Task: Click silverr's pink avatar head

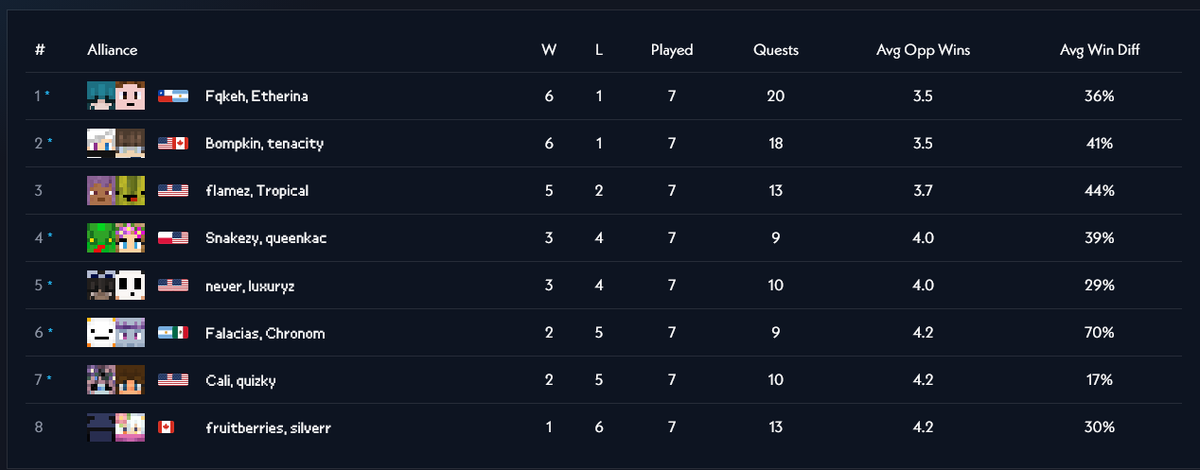Action: (x=130, y=428)
